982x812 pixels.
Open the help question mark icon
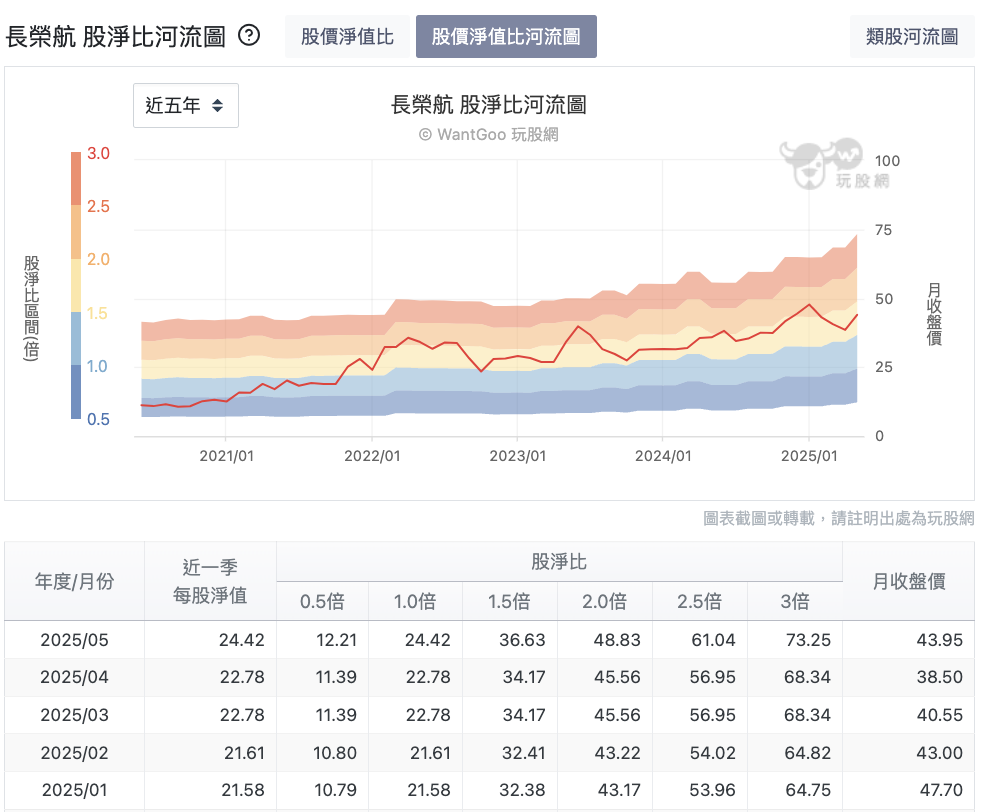[x=249, y=35]
